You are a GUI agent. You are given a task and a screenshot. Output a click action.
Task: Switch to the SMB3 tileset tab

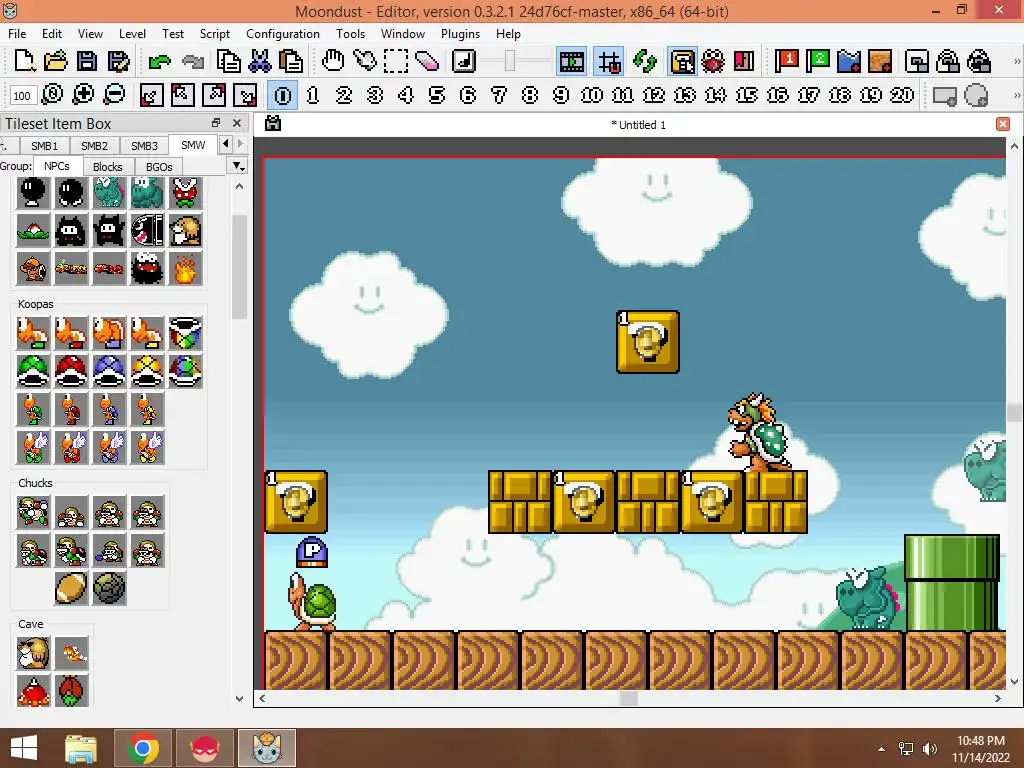click(144, 146)
